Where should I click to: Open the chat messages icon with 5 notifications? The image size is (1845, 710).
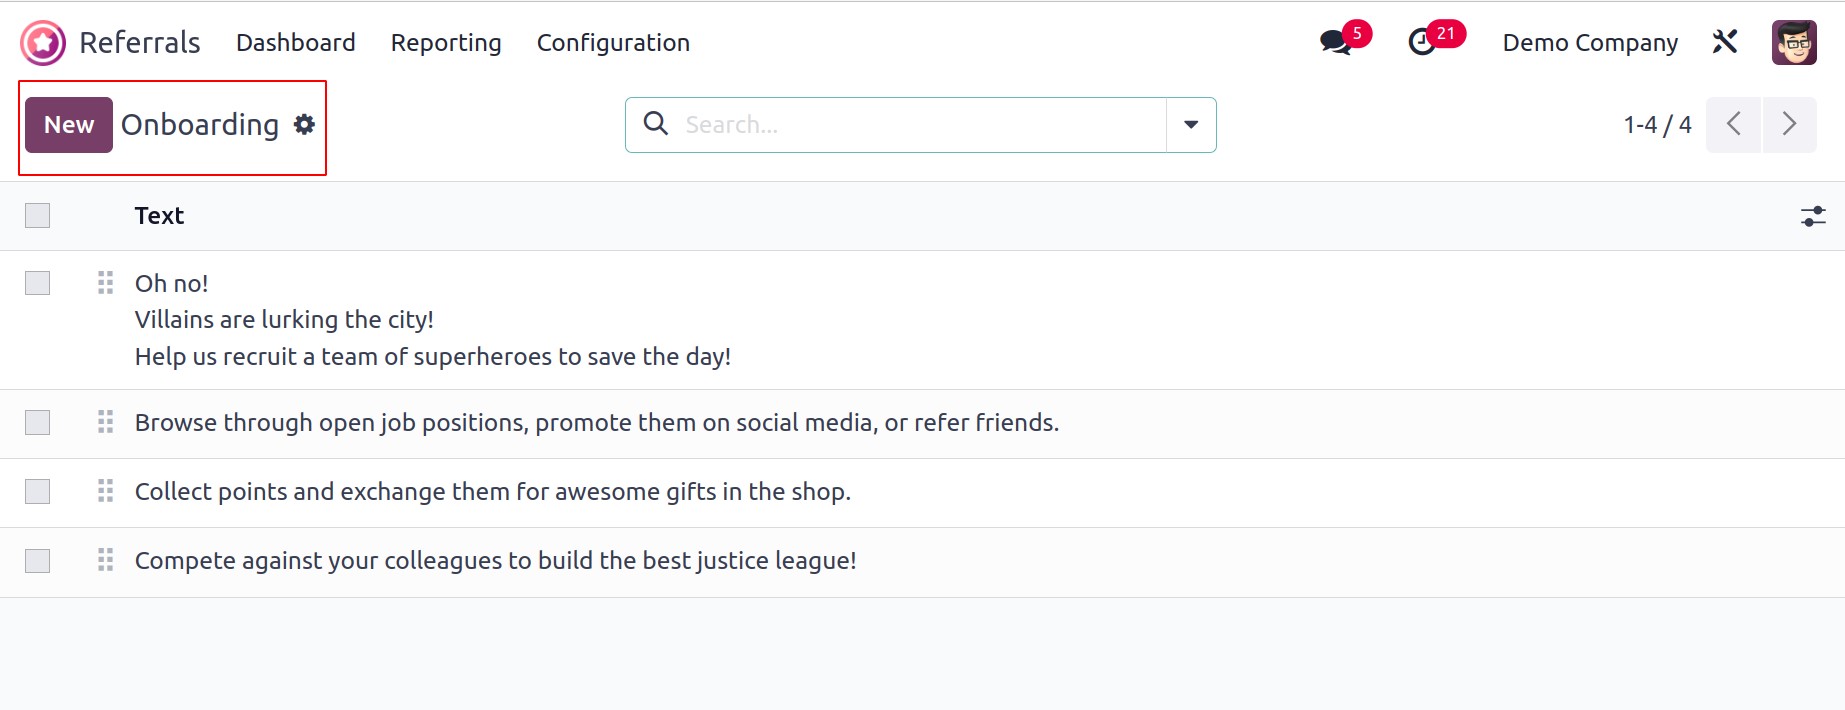coord(1336,42)
